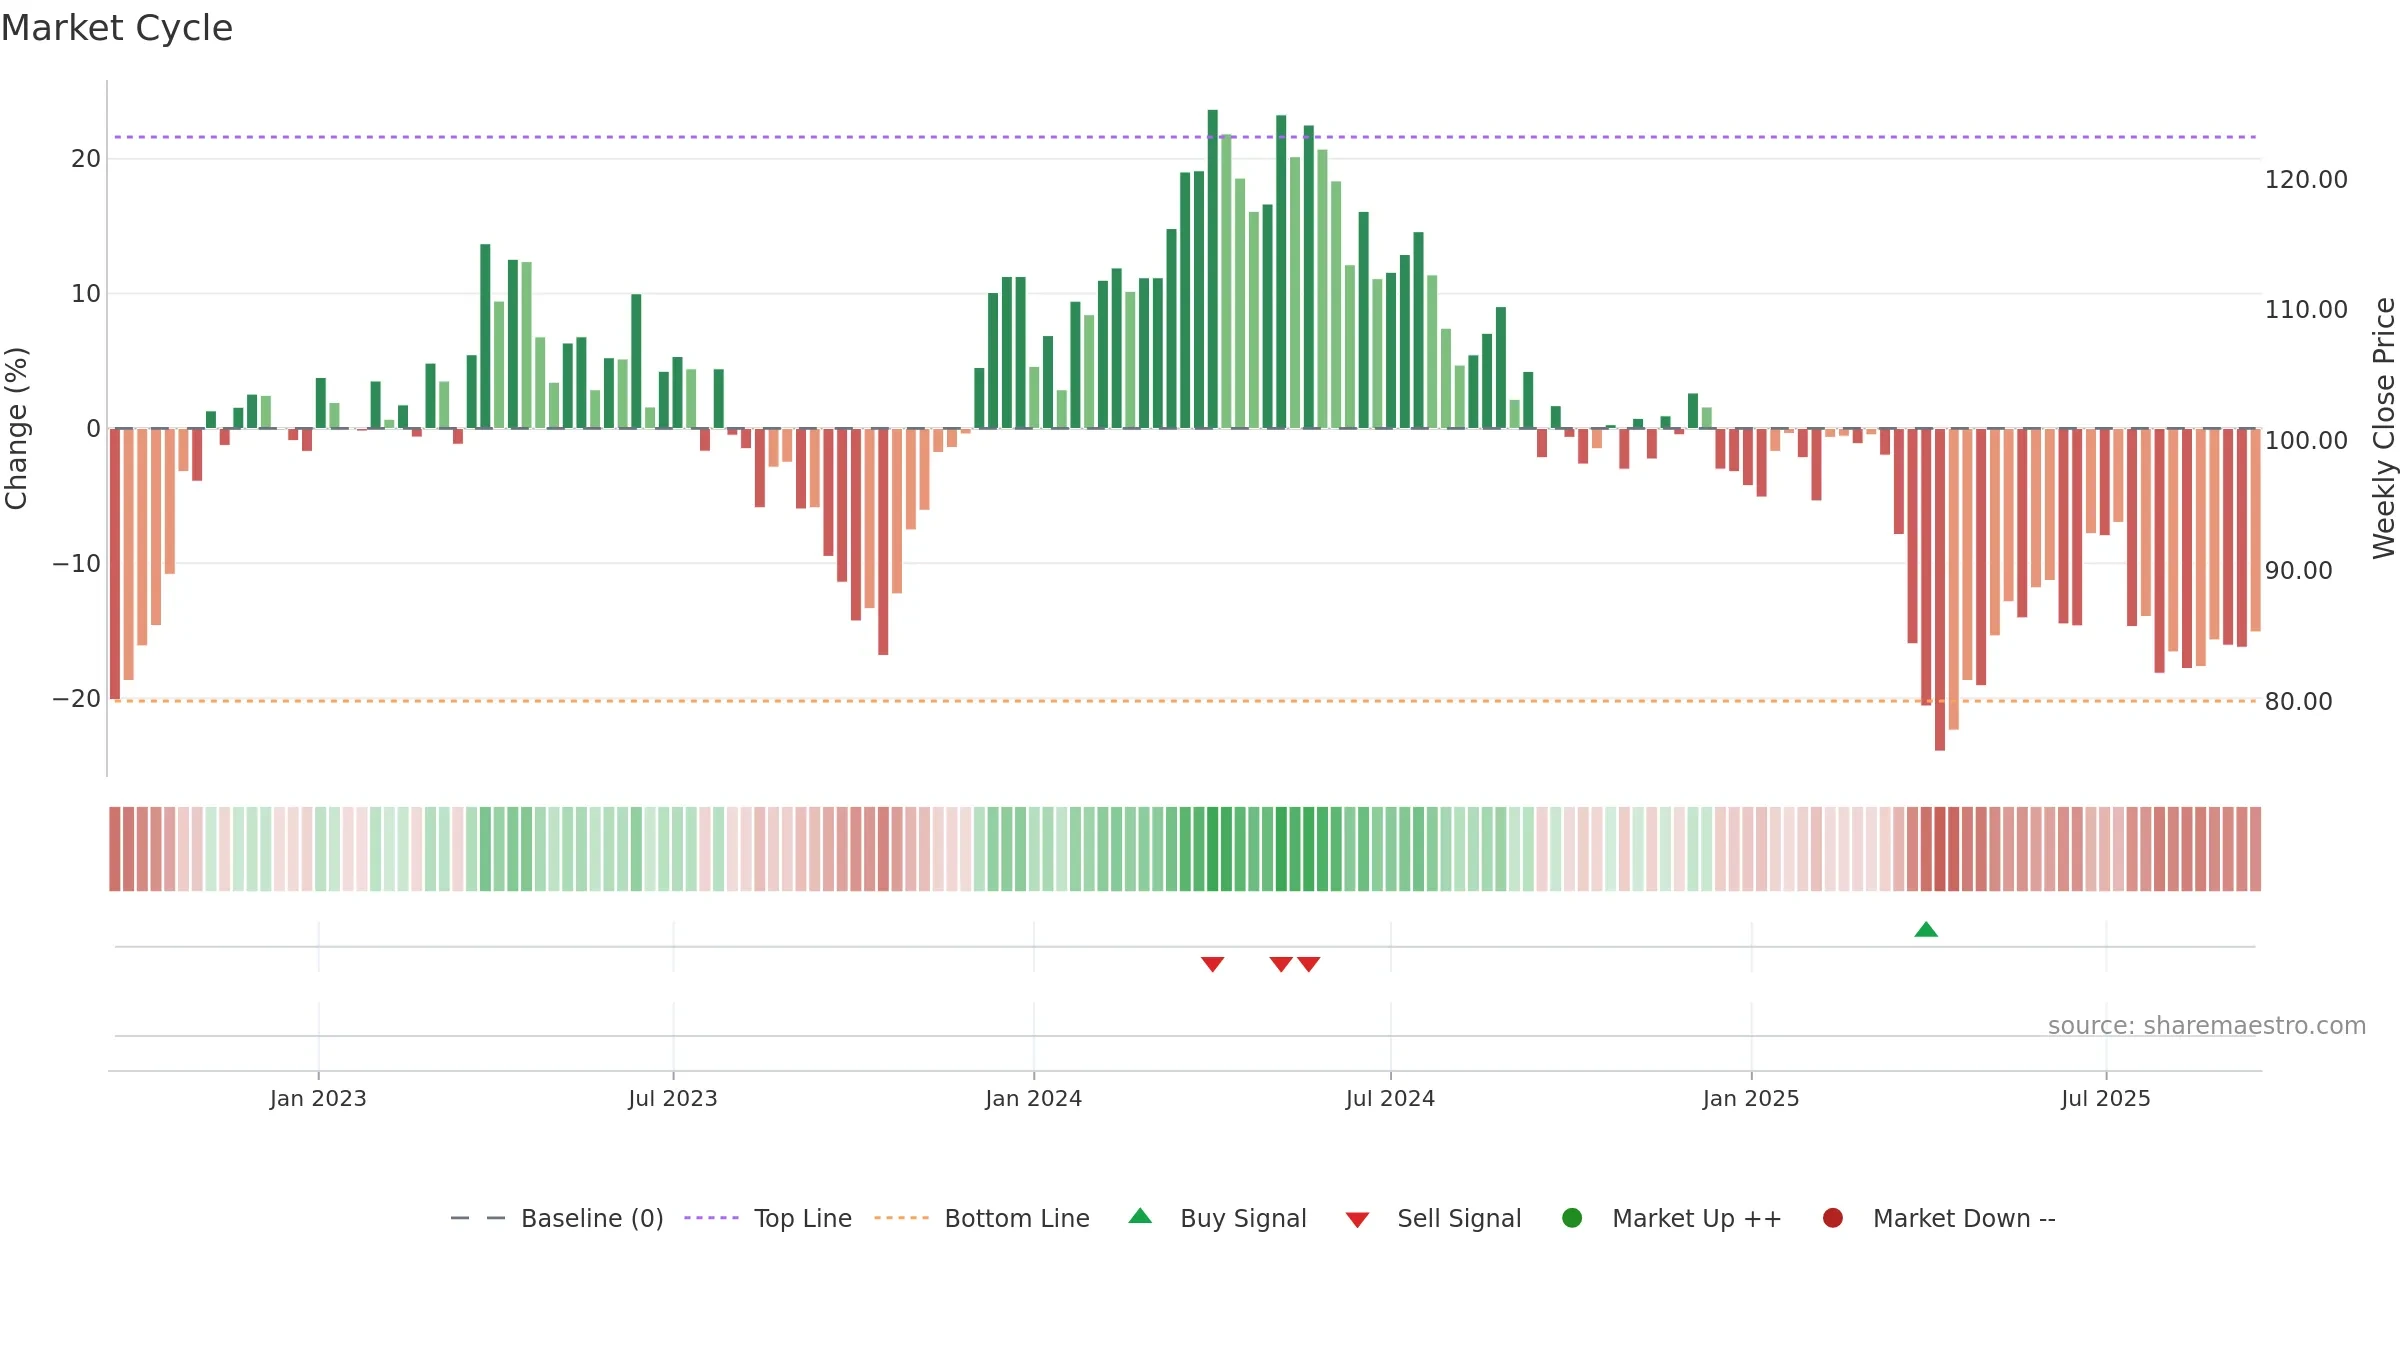
Task: Click the Jul 2023 axis label
Action: (673, 1098)
